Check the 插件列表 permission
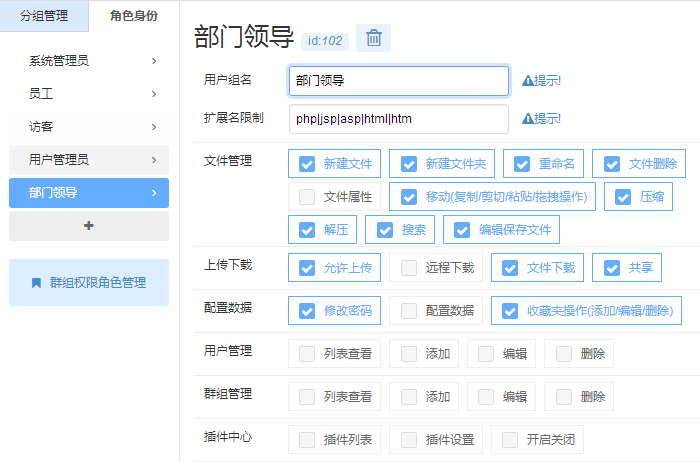 point(307,440)
